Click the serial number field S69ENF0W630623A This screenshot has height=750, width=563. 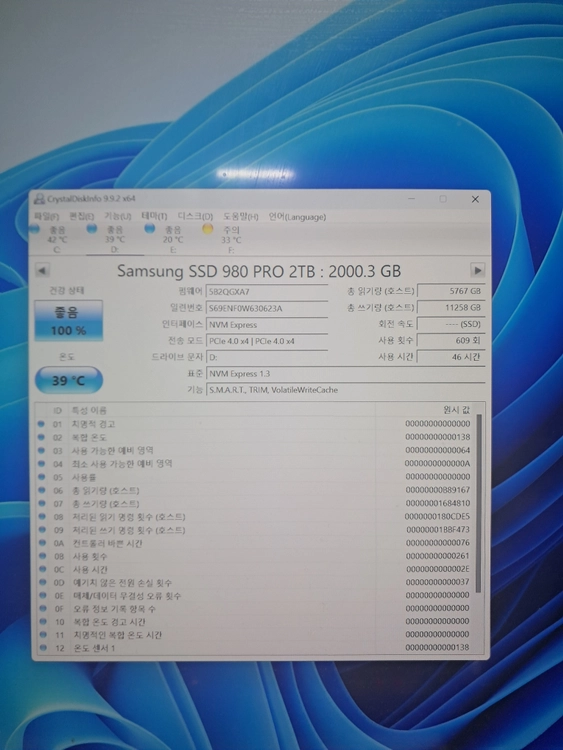tap(267, 309)
